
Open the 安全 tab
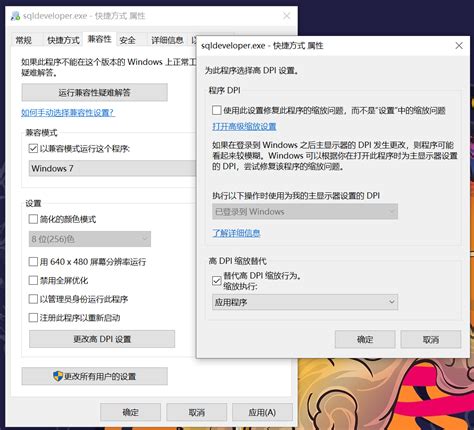coord(127,40)
